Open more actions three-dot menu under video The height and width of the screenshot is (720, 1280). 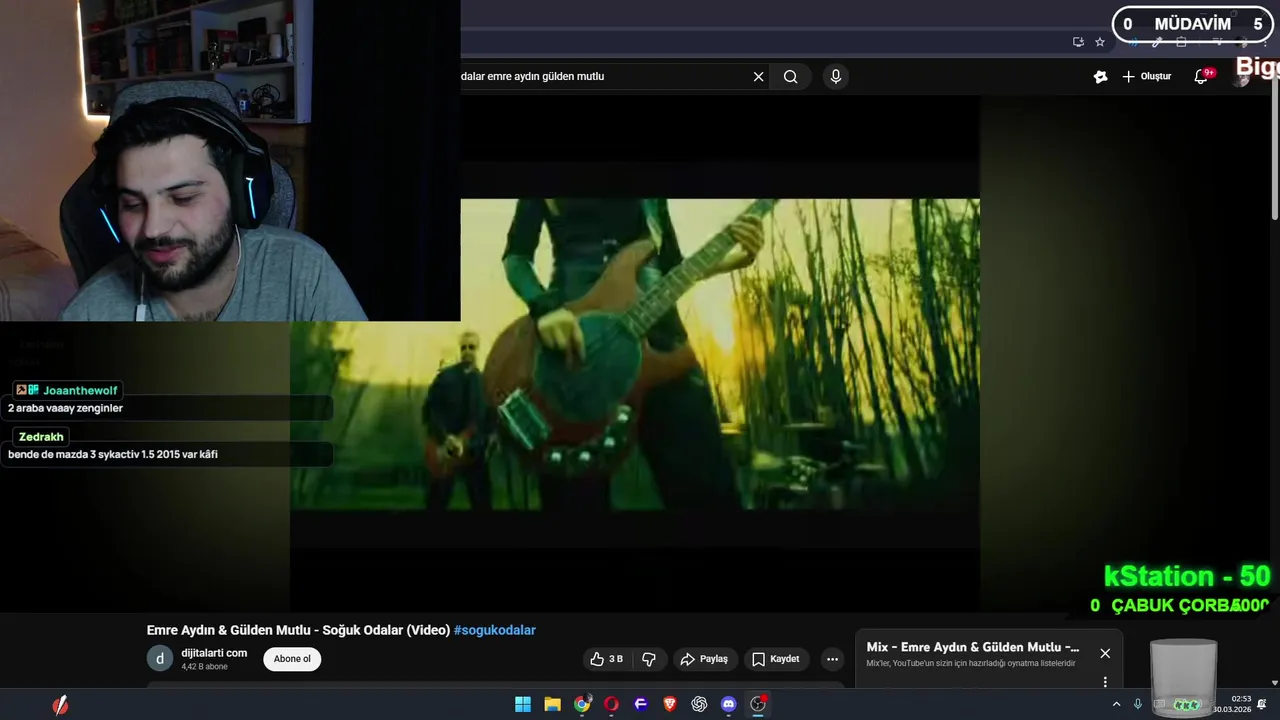coord(832,659)
